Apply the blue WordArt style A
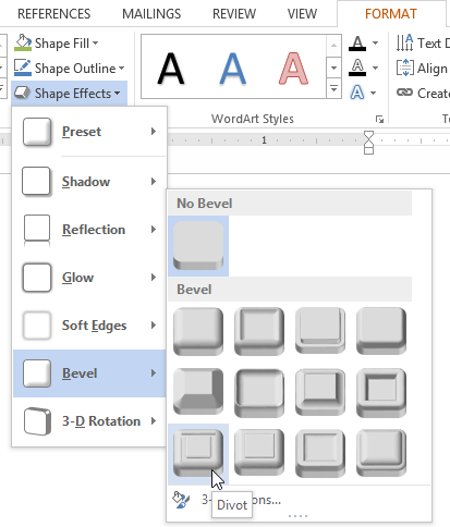This screenshot has width=450, height=527. point(233,68)
